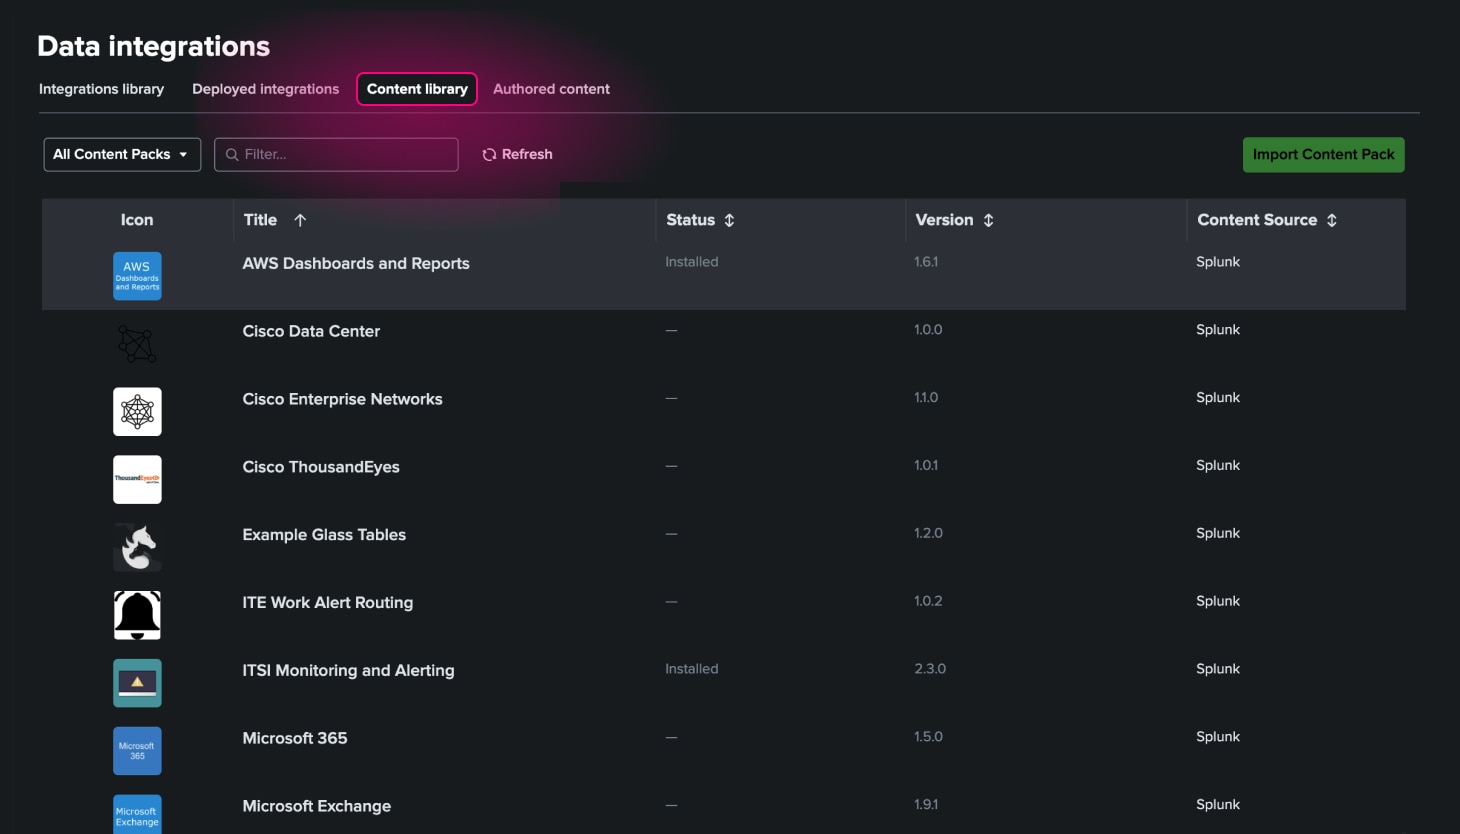Click Splunk source for Microsoft 365
The width and height of the screenshot is (1460, 834).
coord(1218,737)
